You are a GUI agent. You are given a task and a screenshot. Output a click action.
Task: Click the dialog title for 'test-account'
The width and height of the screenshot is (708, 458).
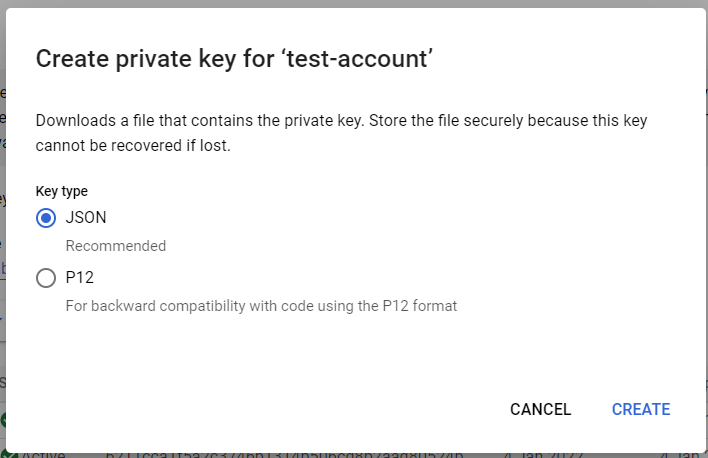234,59
